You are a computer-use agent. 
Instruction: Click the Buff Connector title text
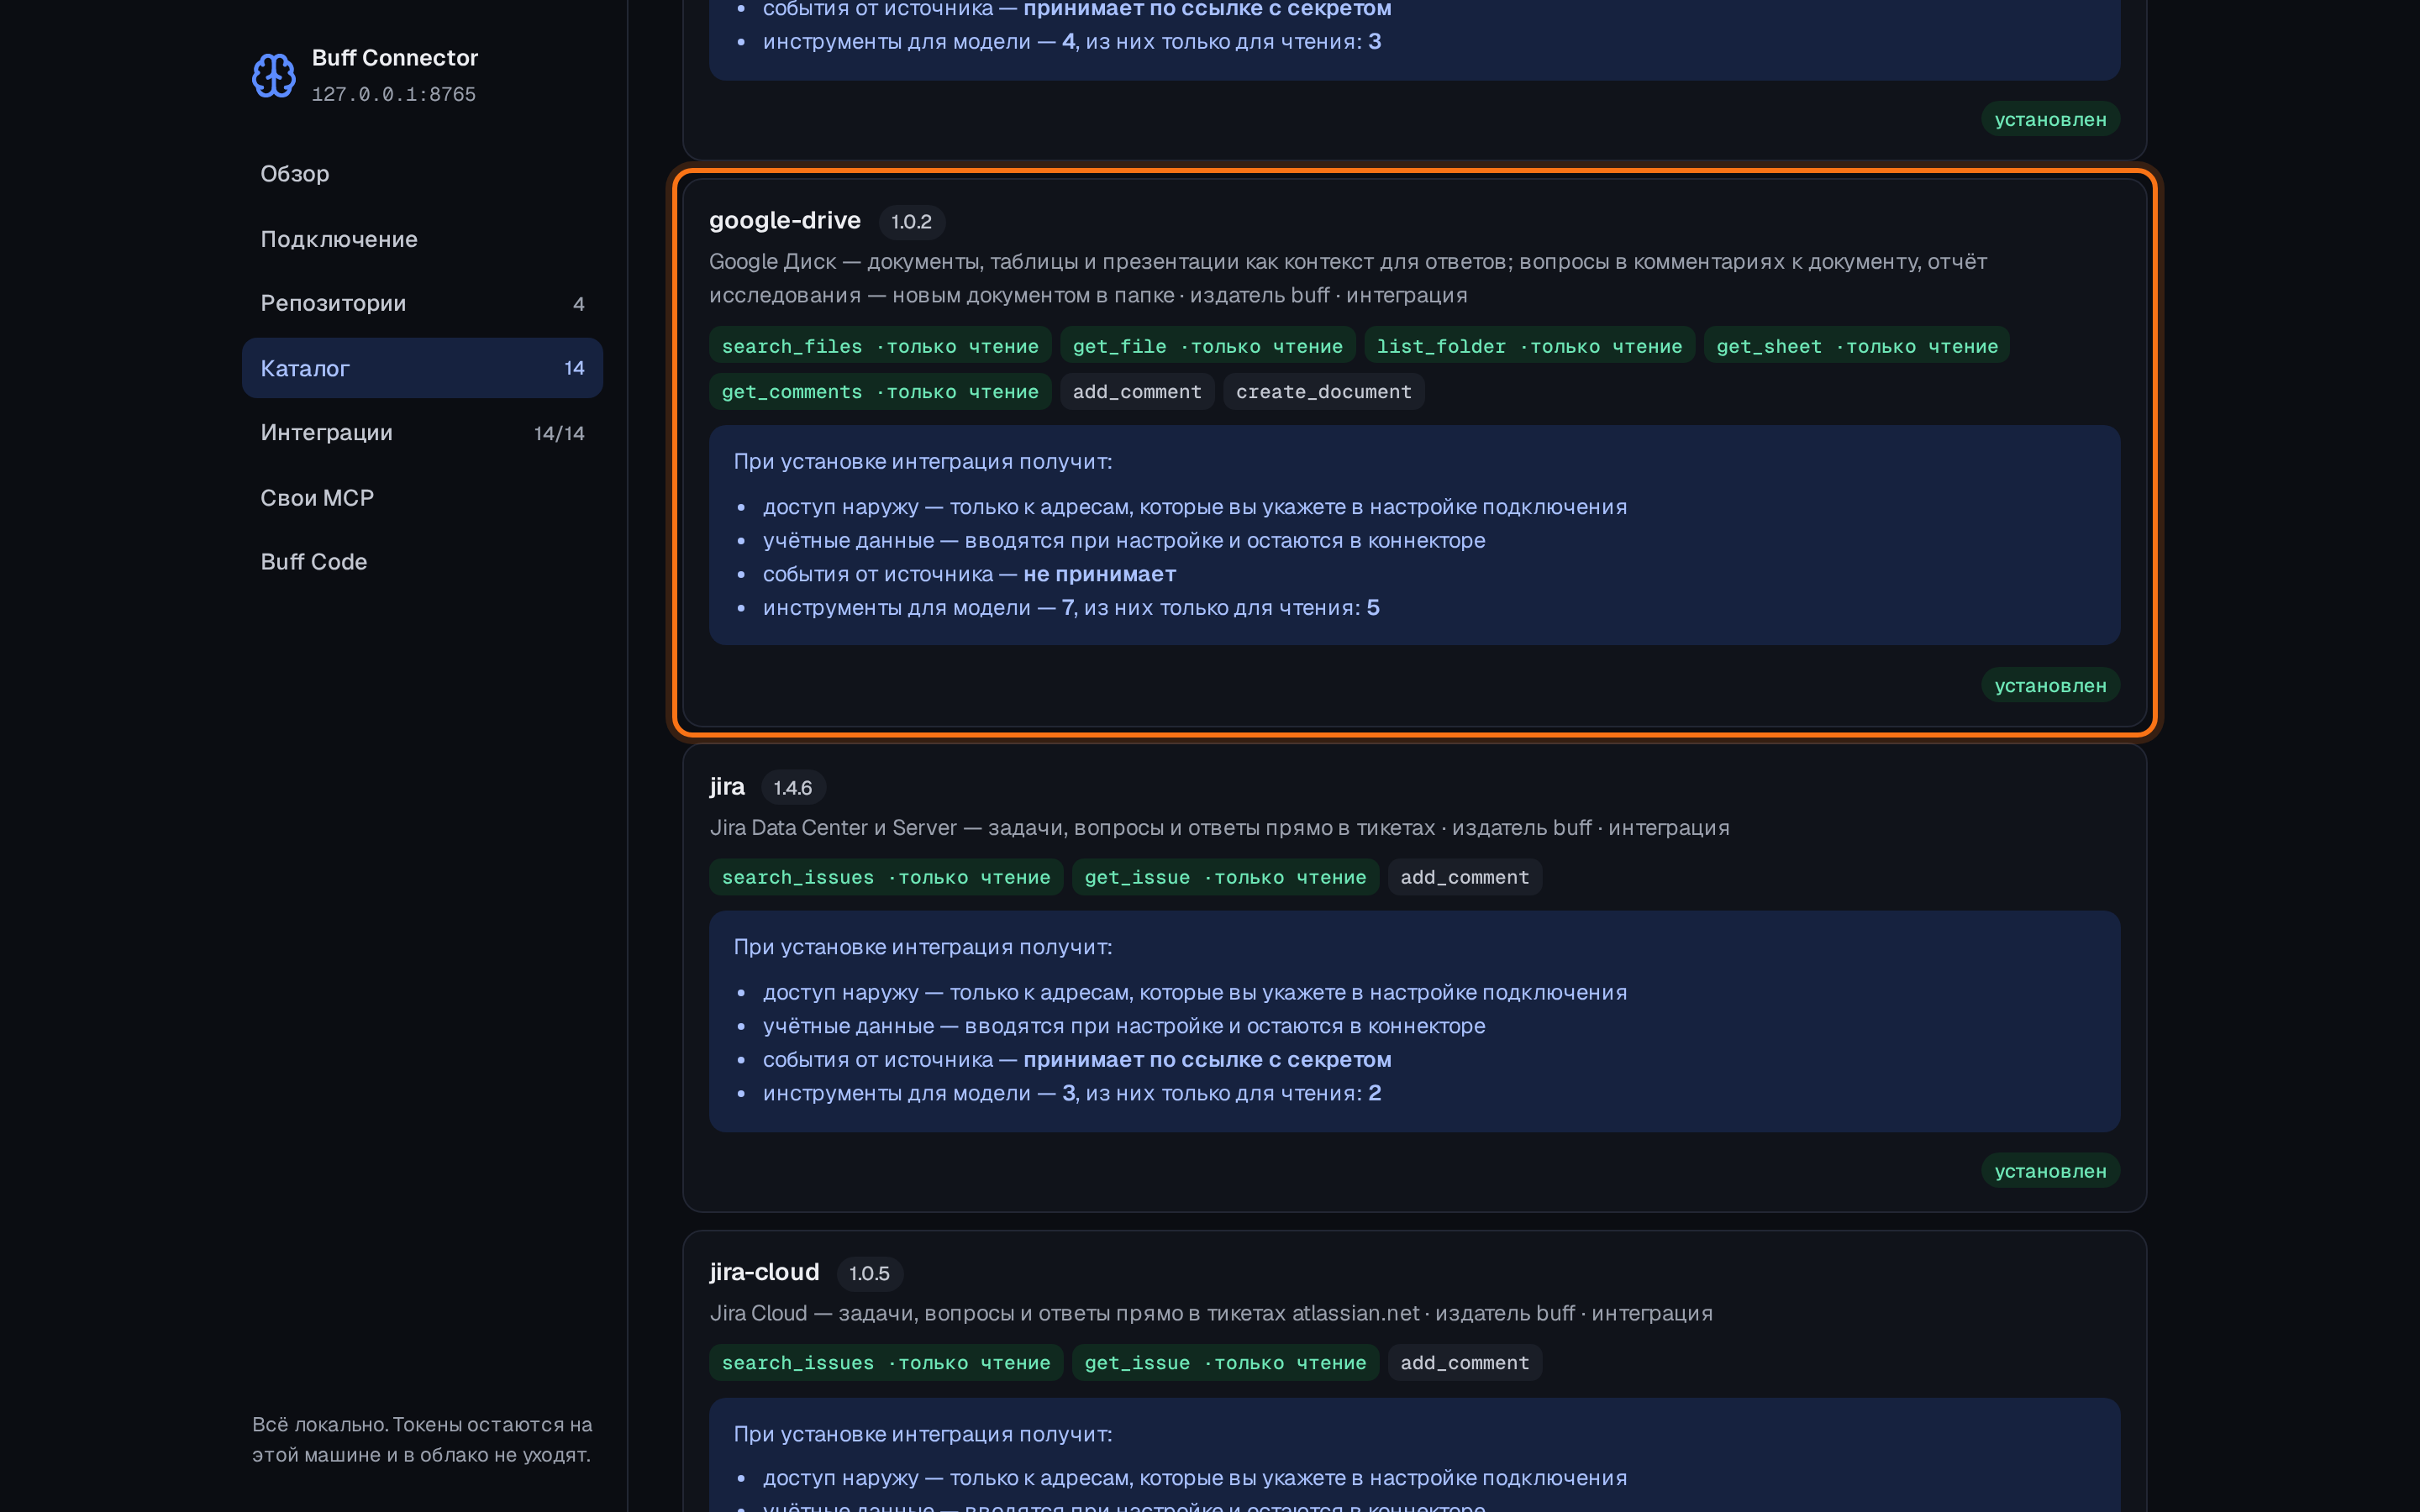[x=395, y=58]
